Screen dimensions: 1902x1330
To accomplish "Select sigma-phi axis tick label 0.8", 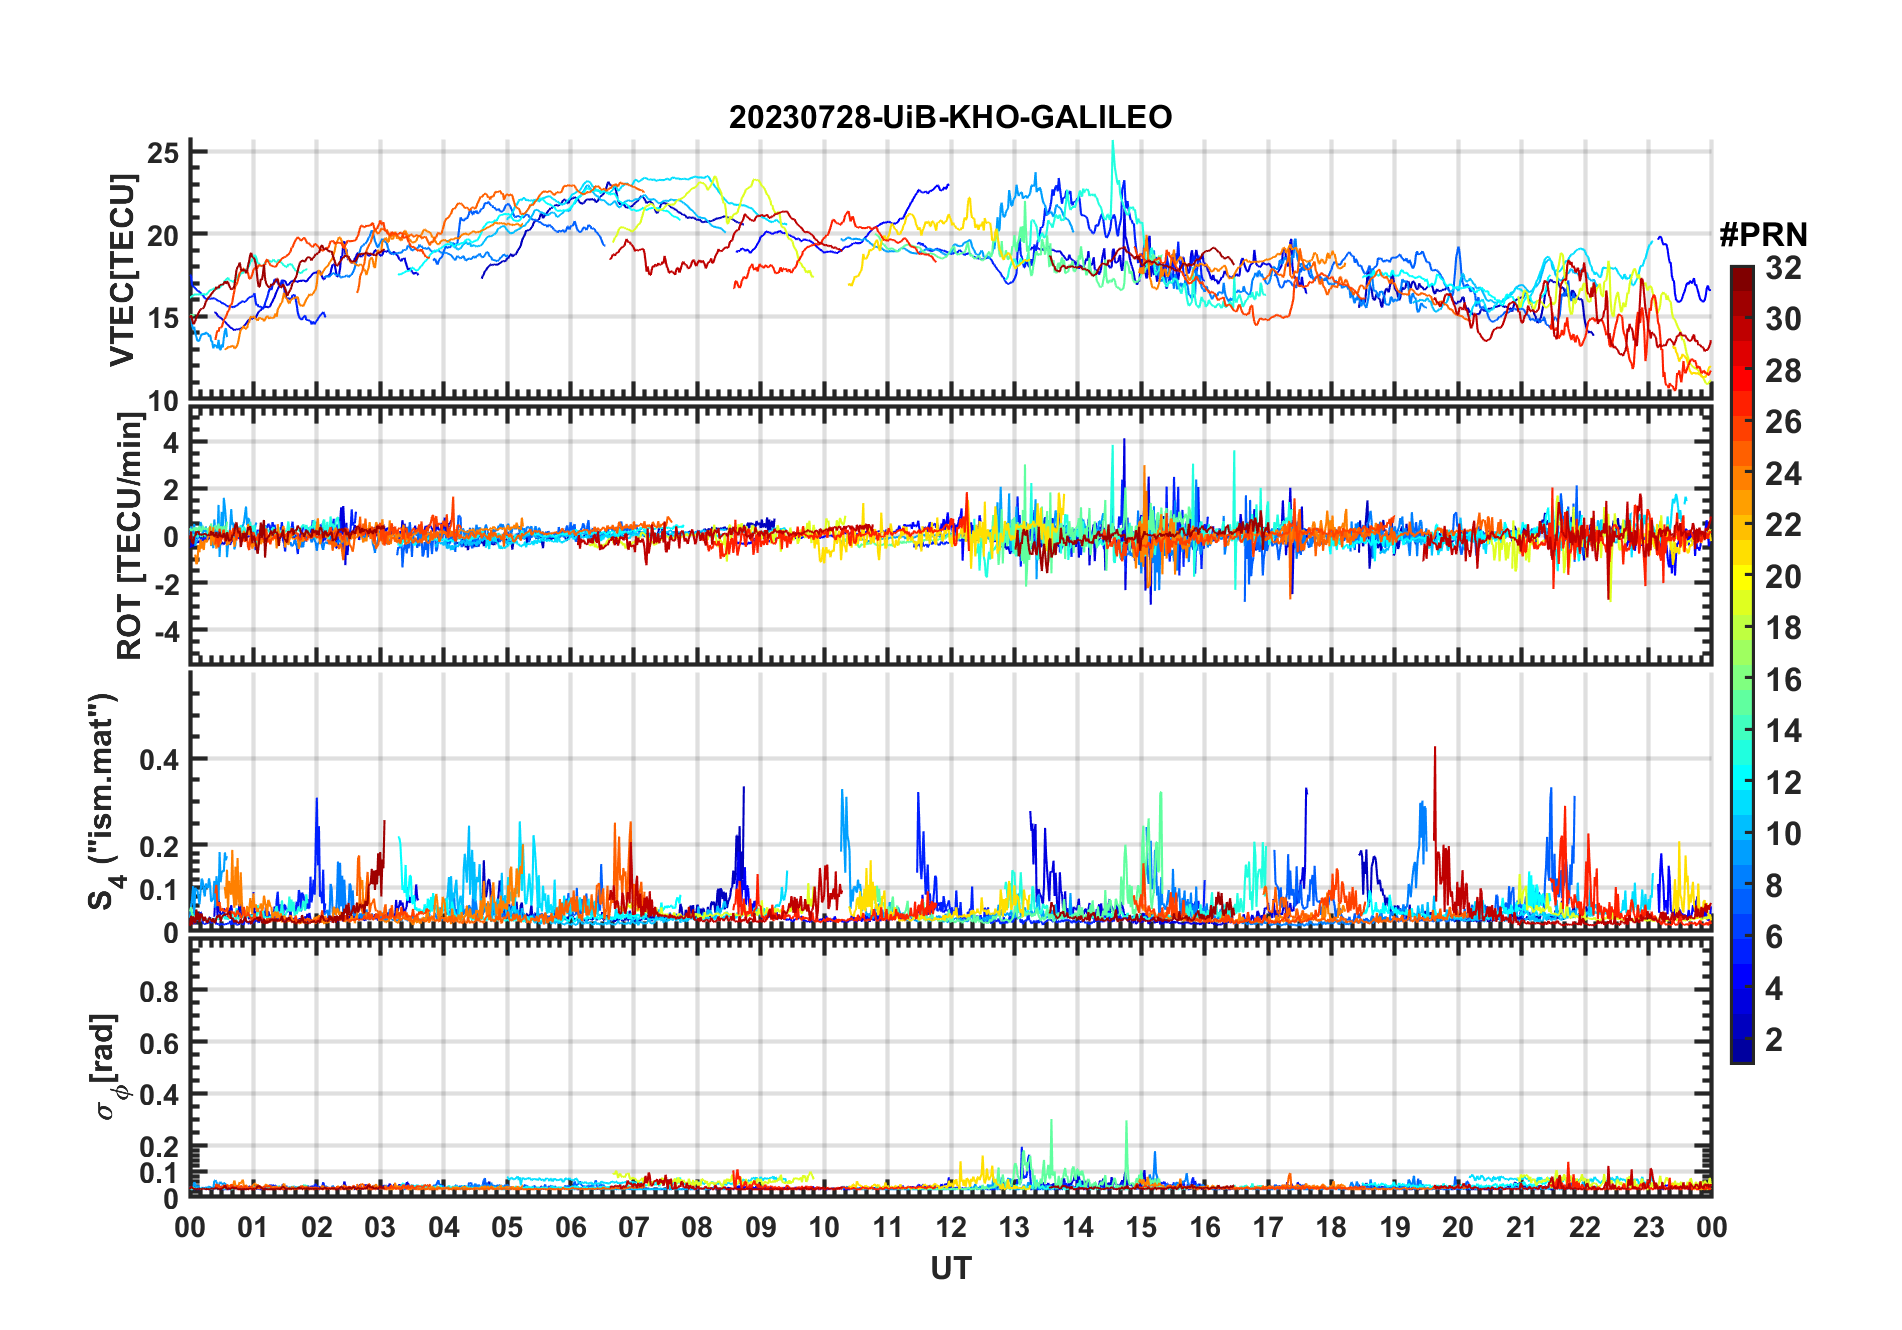I will pyautogui.click(x=160, y=991).
